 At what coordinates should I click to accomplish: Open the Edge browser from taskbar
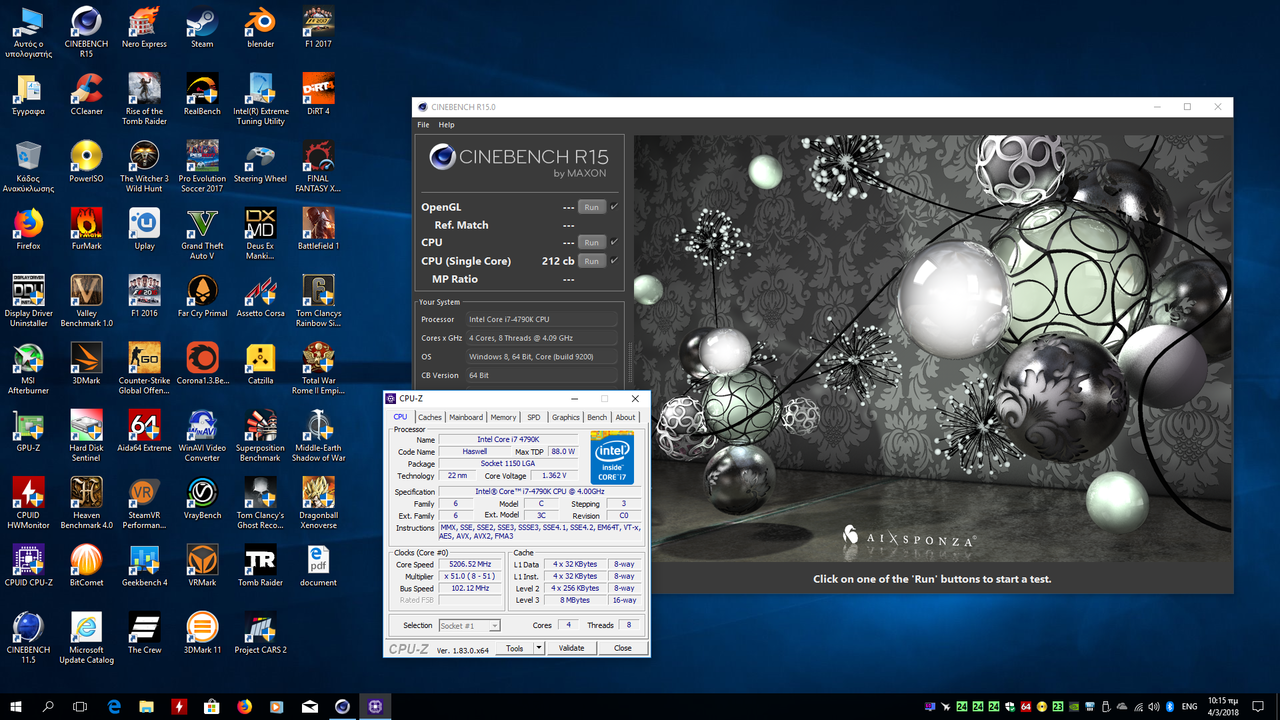coord(114,706)
